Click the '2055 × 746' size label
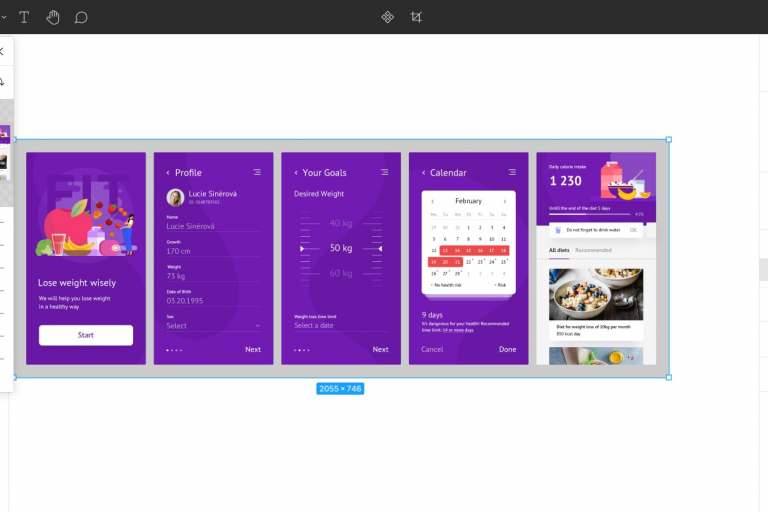768x512 pixels. (340, 389)
